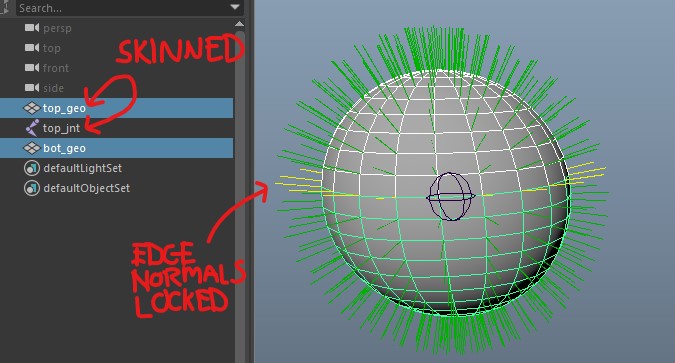This screenshot has height=363, width=675.
Task: Click the persp camera icon
Action: click(32, 28)
